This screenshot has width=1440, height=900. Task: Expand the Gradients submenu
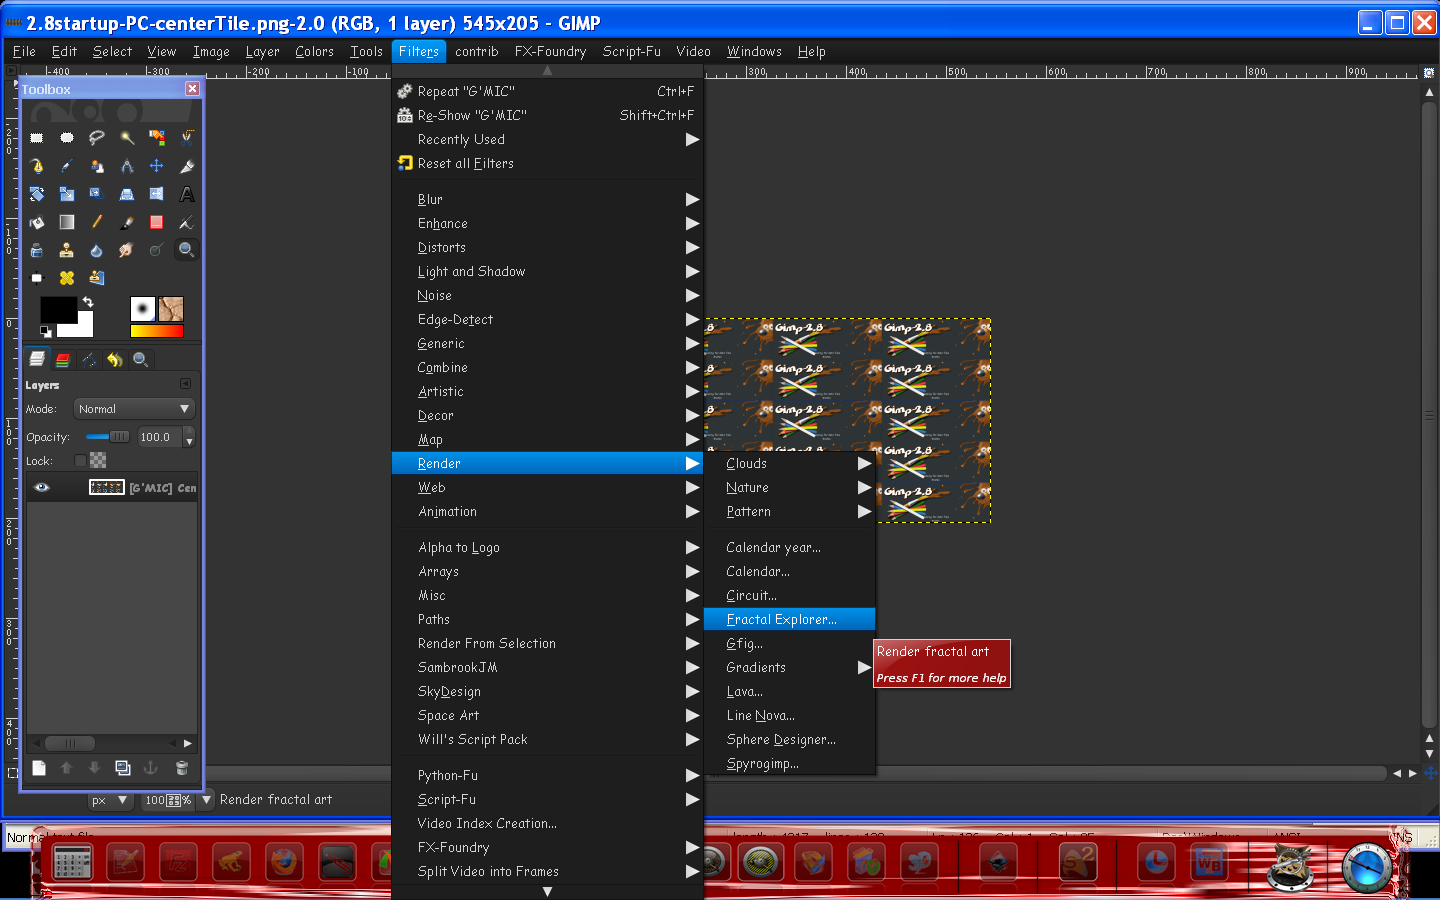point(789,668)
